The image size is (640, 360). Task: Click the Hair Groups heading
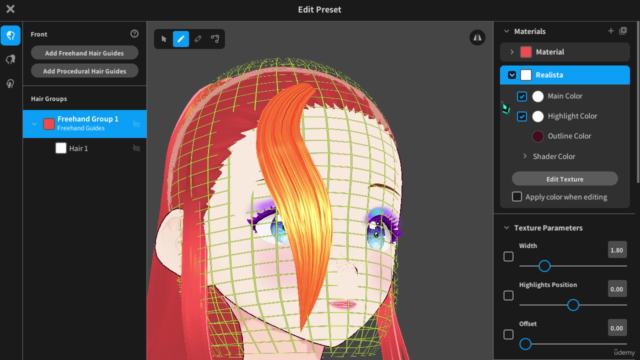49,99
